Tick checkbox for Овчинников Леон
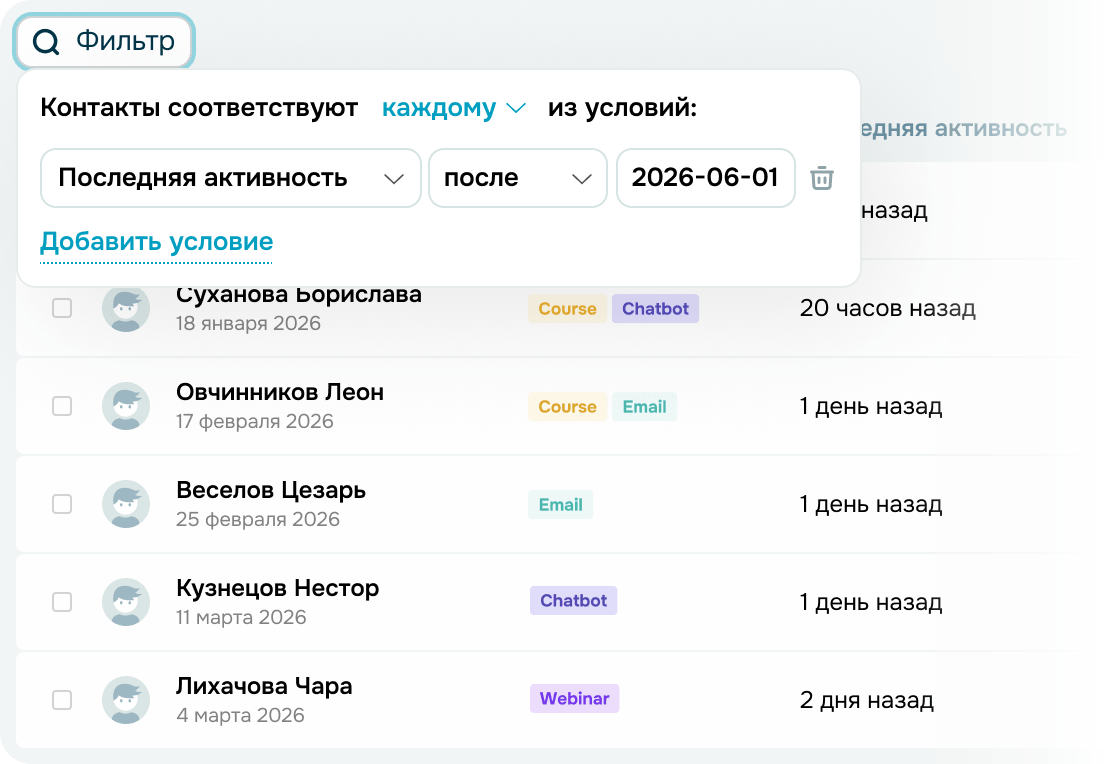 click(62, 406)
